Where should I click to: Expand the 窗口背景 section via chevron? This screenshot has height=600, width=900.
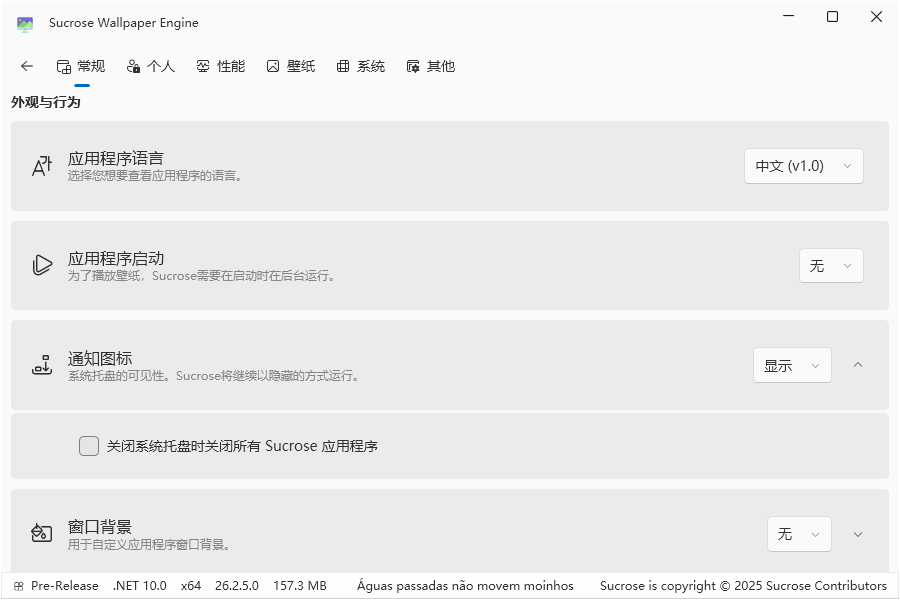[x=858, y=534]
